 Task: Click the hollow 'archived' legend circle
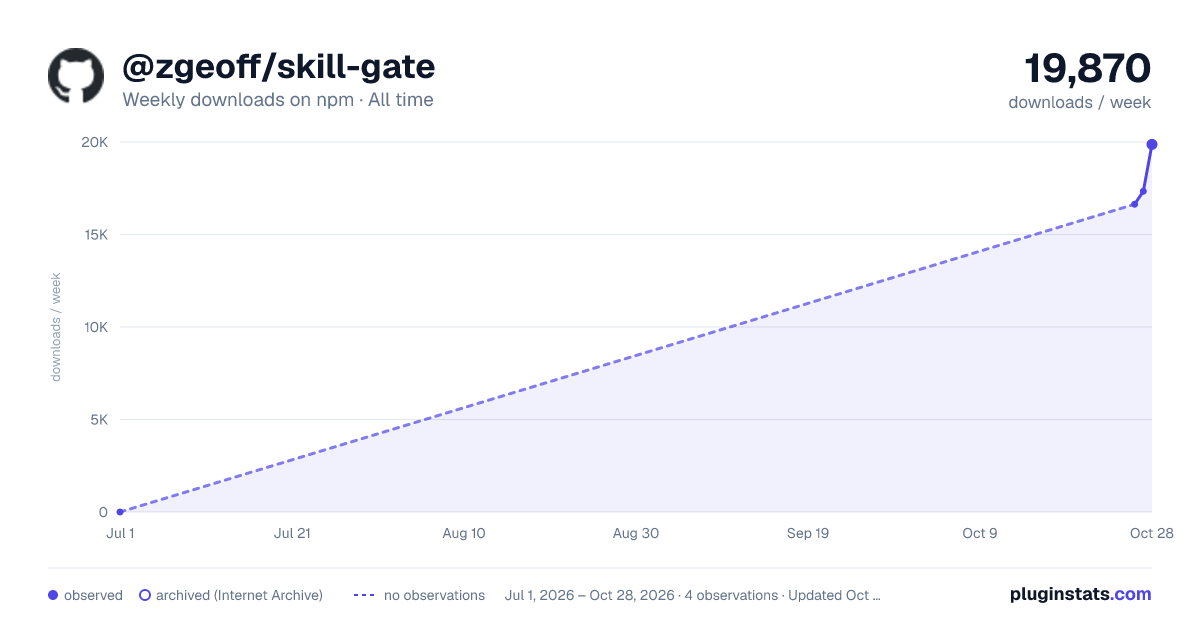click(x=144, y=595)
